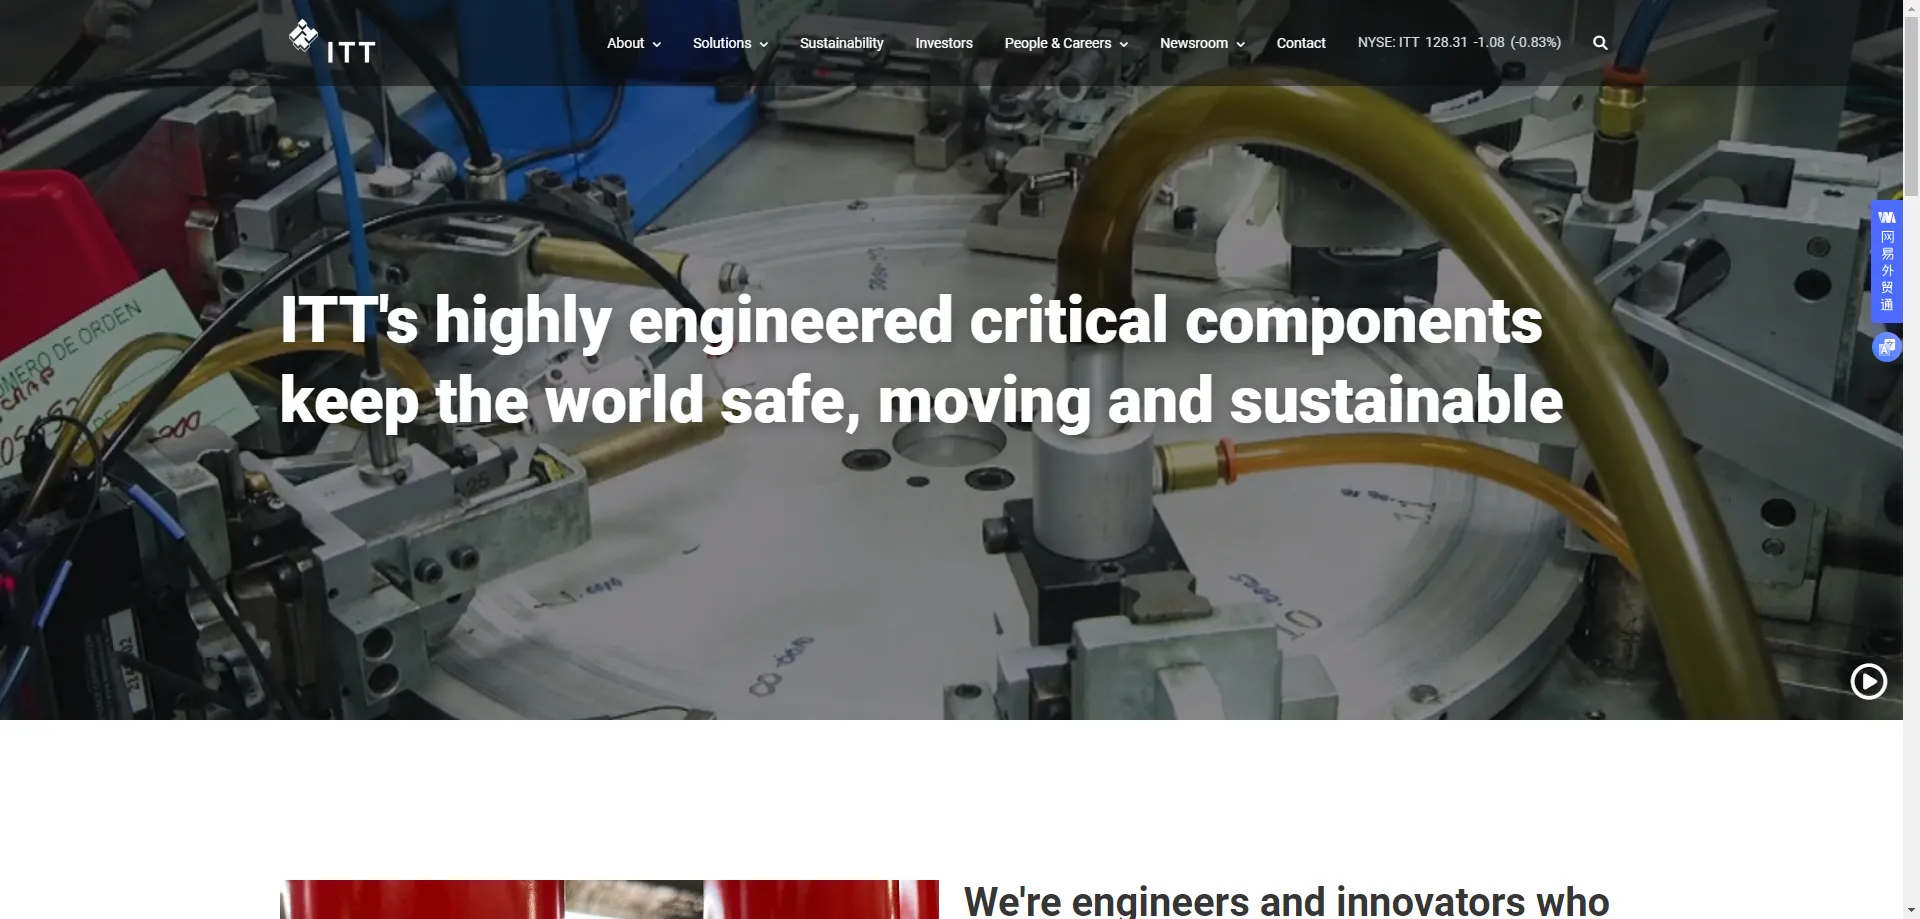This screenshot has height=919, width=1920.
Task: Expand the People & Careers chevron
Action: tap(1124, 44)
